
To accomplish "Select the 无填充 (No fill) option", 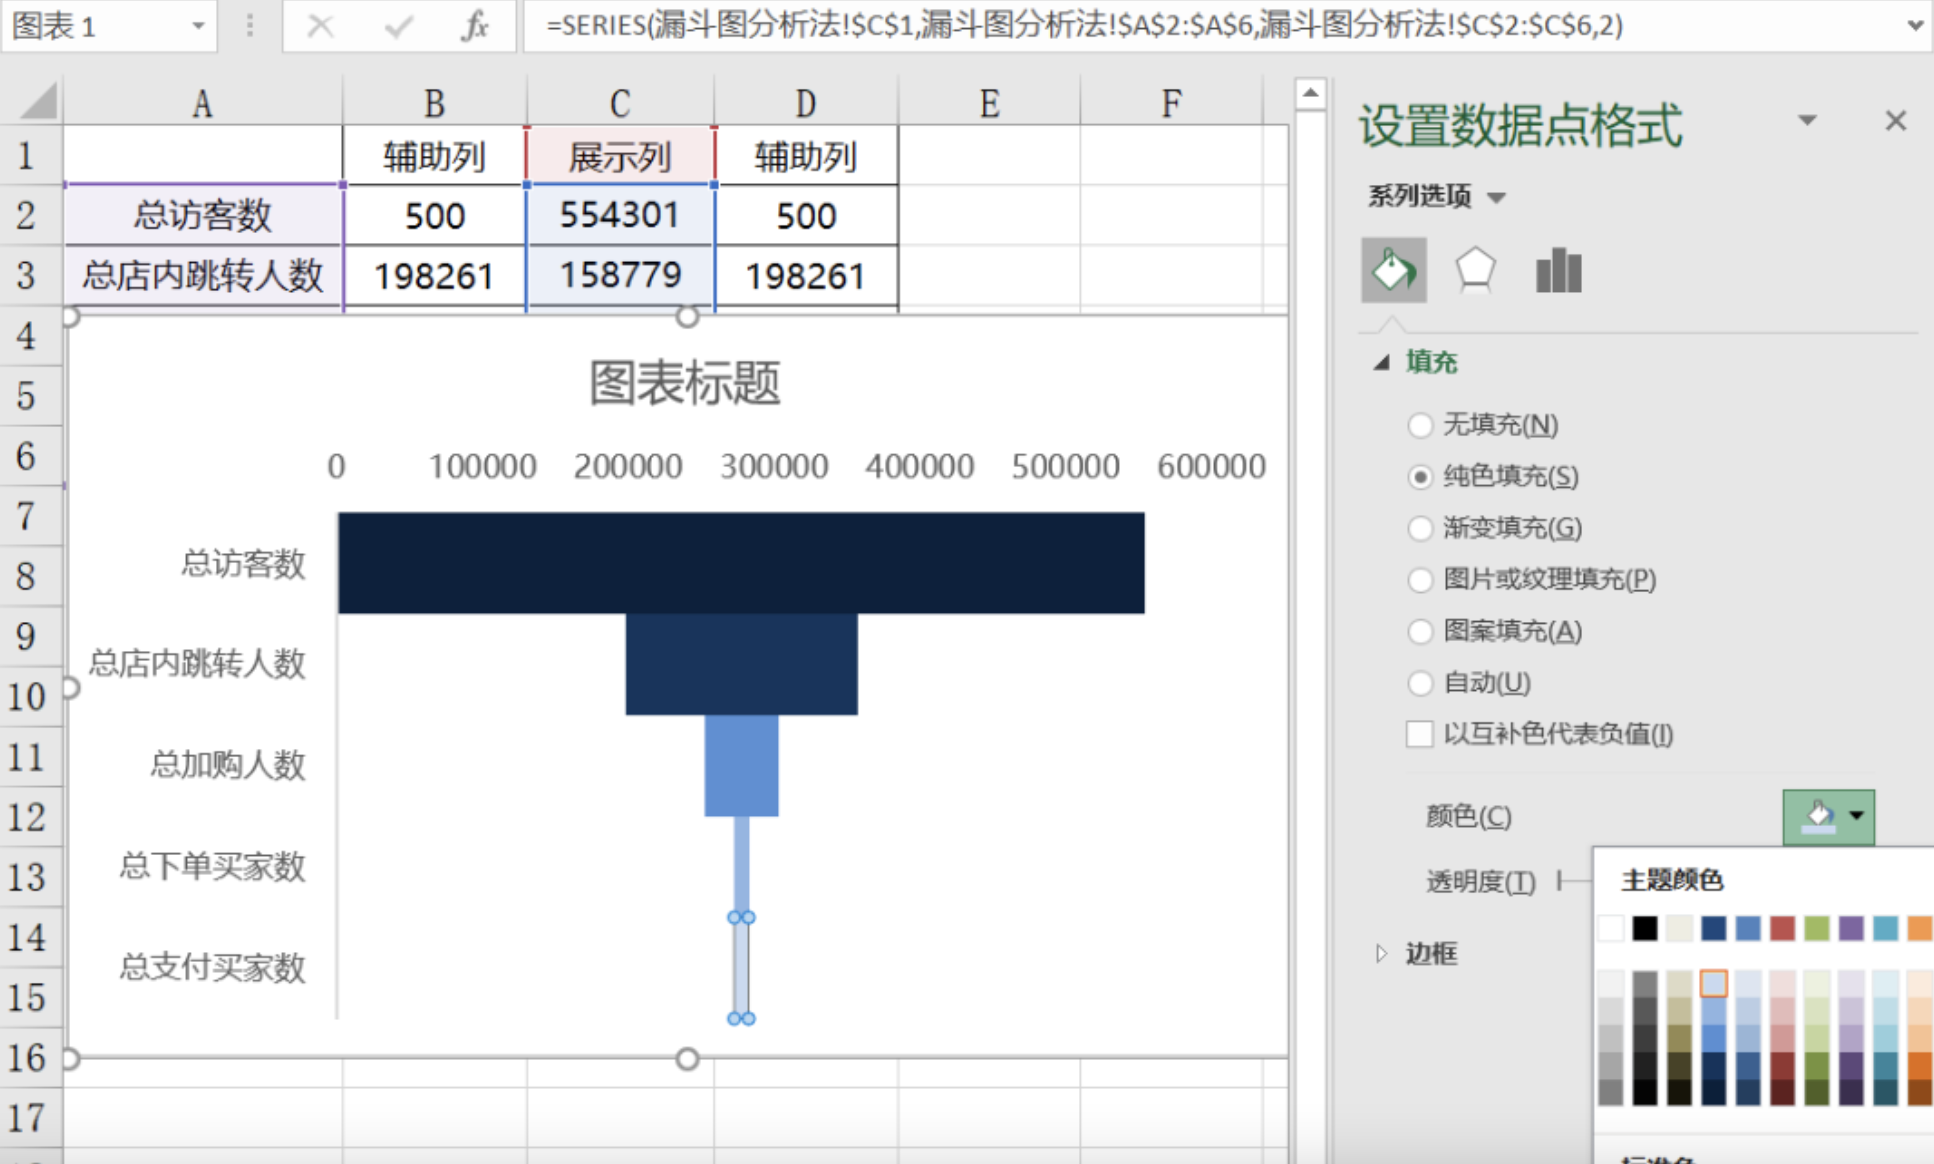I will click(x=1420, y=425).
